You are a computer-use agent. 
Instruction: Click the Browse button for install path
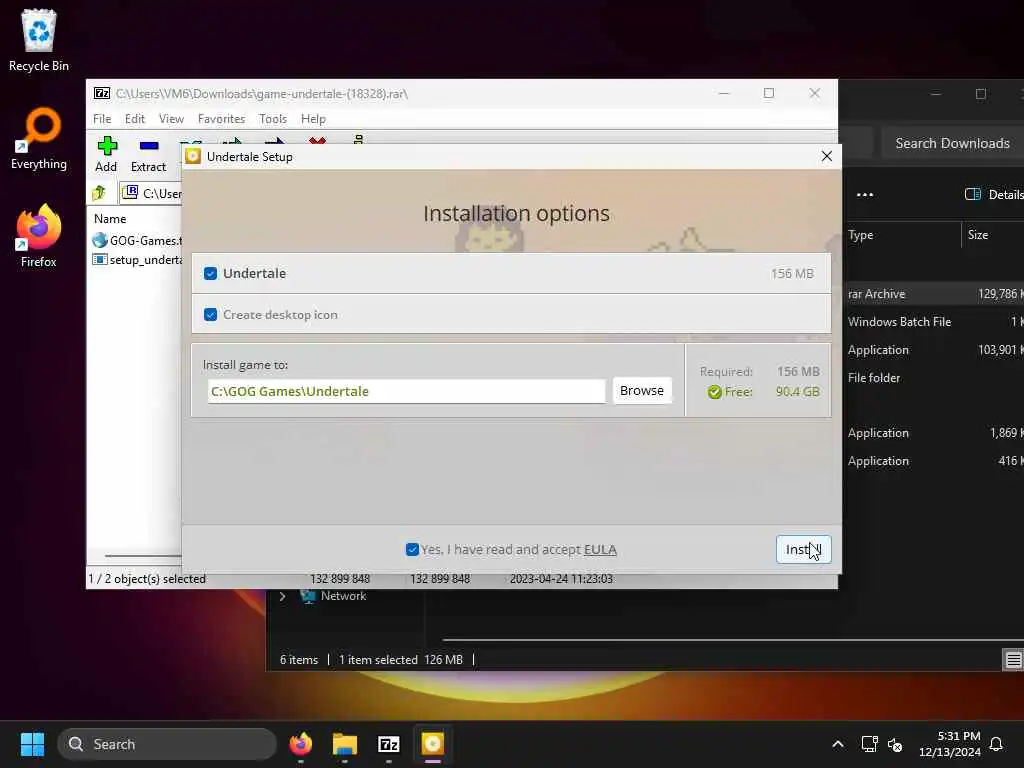[641, 391]
